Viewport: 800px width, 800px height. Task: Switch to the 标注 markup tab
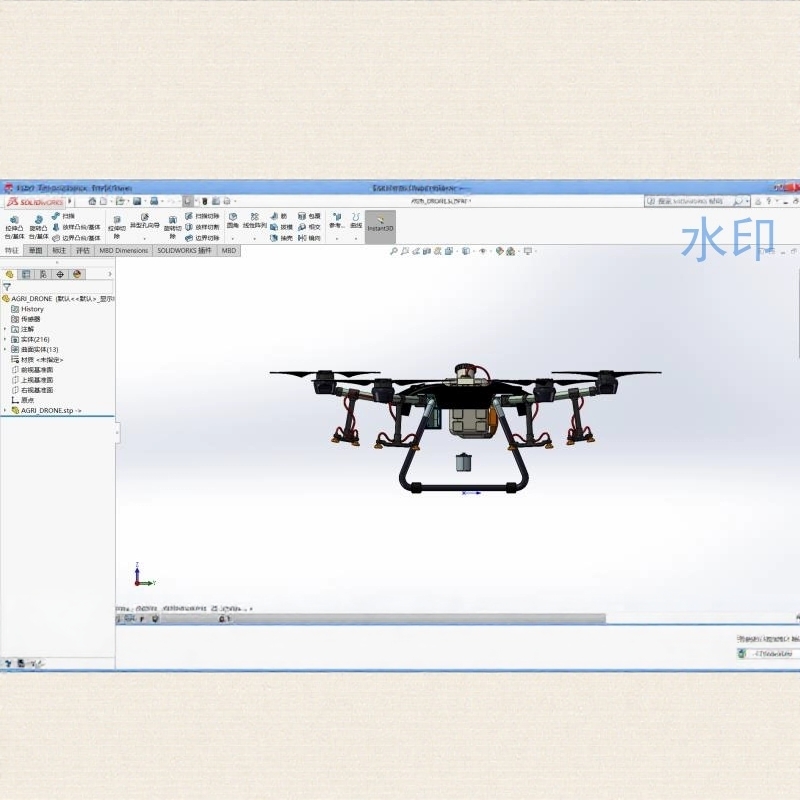click(59, 251)
